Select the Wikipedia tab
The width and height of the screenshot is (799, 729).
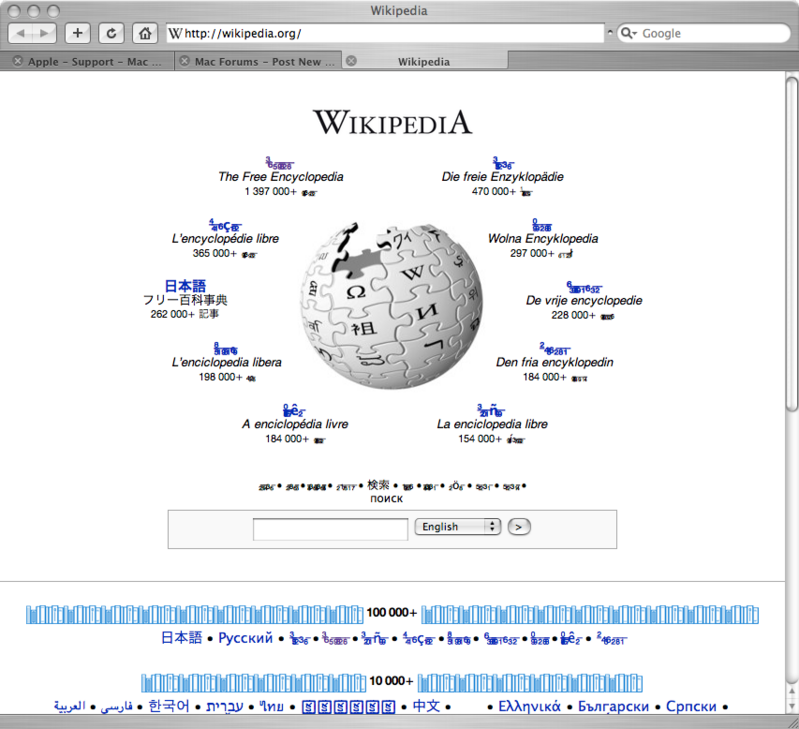coord(424,61)
